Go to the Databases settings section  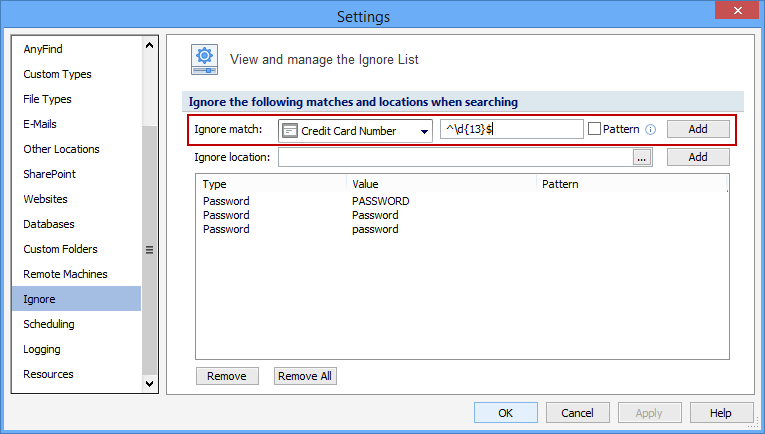click(49, 224)
